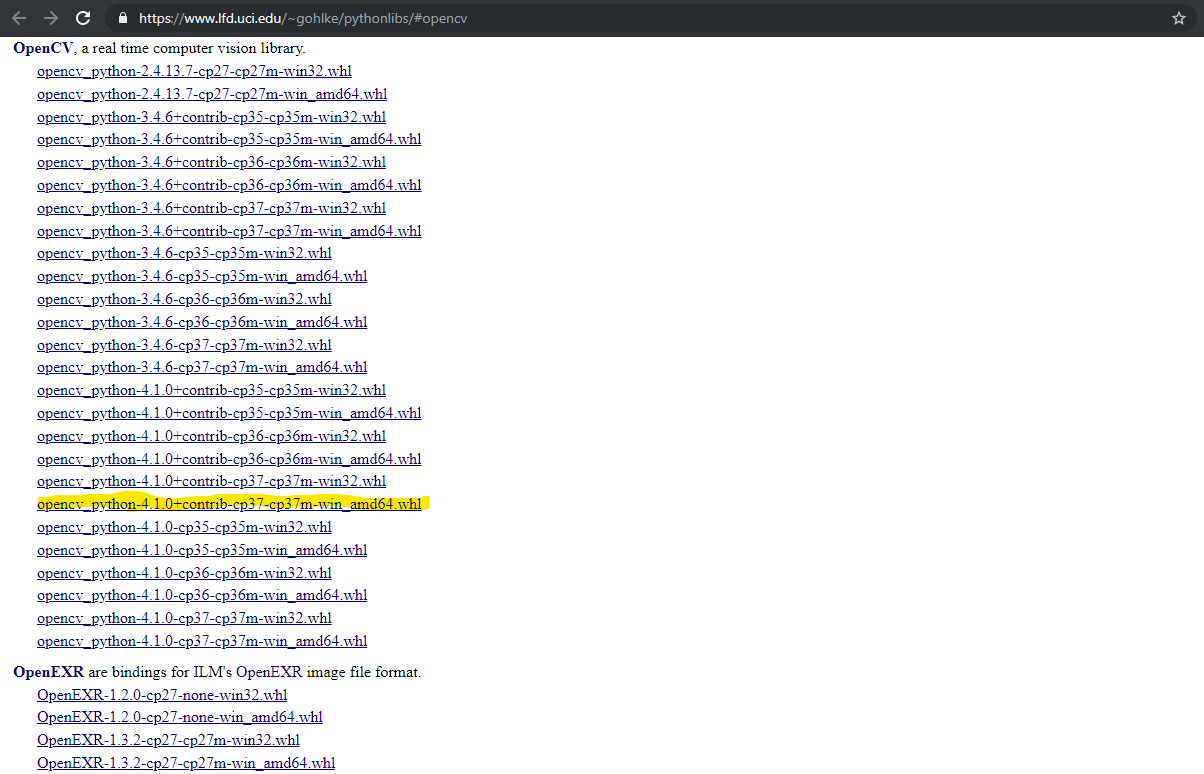Download OpenEXR-1.3.2-cp27-cp27m-win32.whl
Viewport: 1204px width, 774px height.
tap(168, 740)
